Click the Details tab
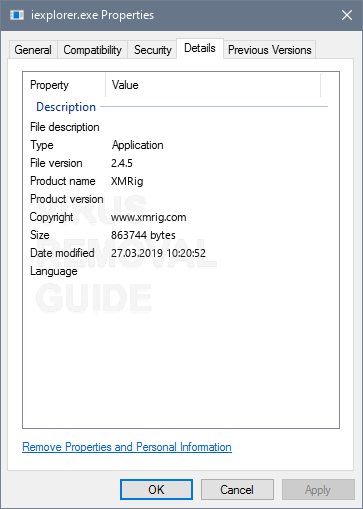Image resolution: width=363 pixels, height=509 pixels. point(200,48)
